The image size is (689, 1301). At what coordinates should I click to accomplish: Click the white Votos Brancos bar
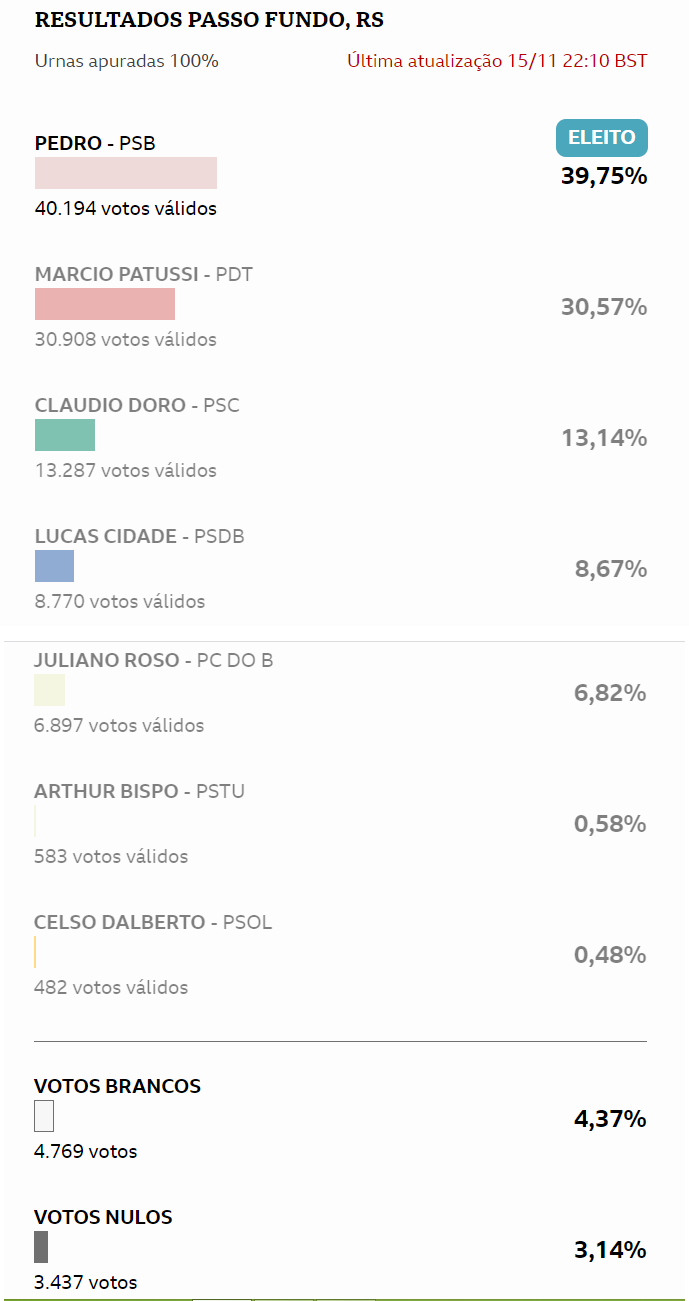point(44,1116)
